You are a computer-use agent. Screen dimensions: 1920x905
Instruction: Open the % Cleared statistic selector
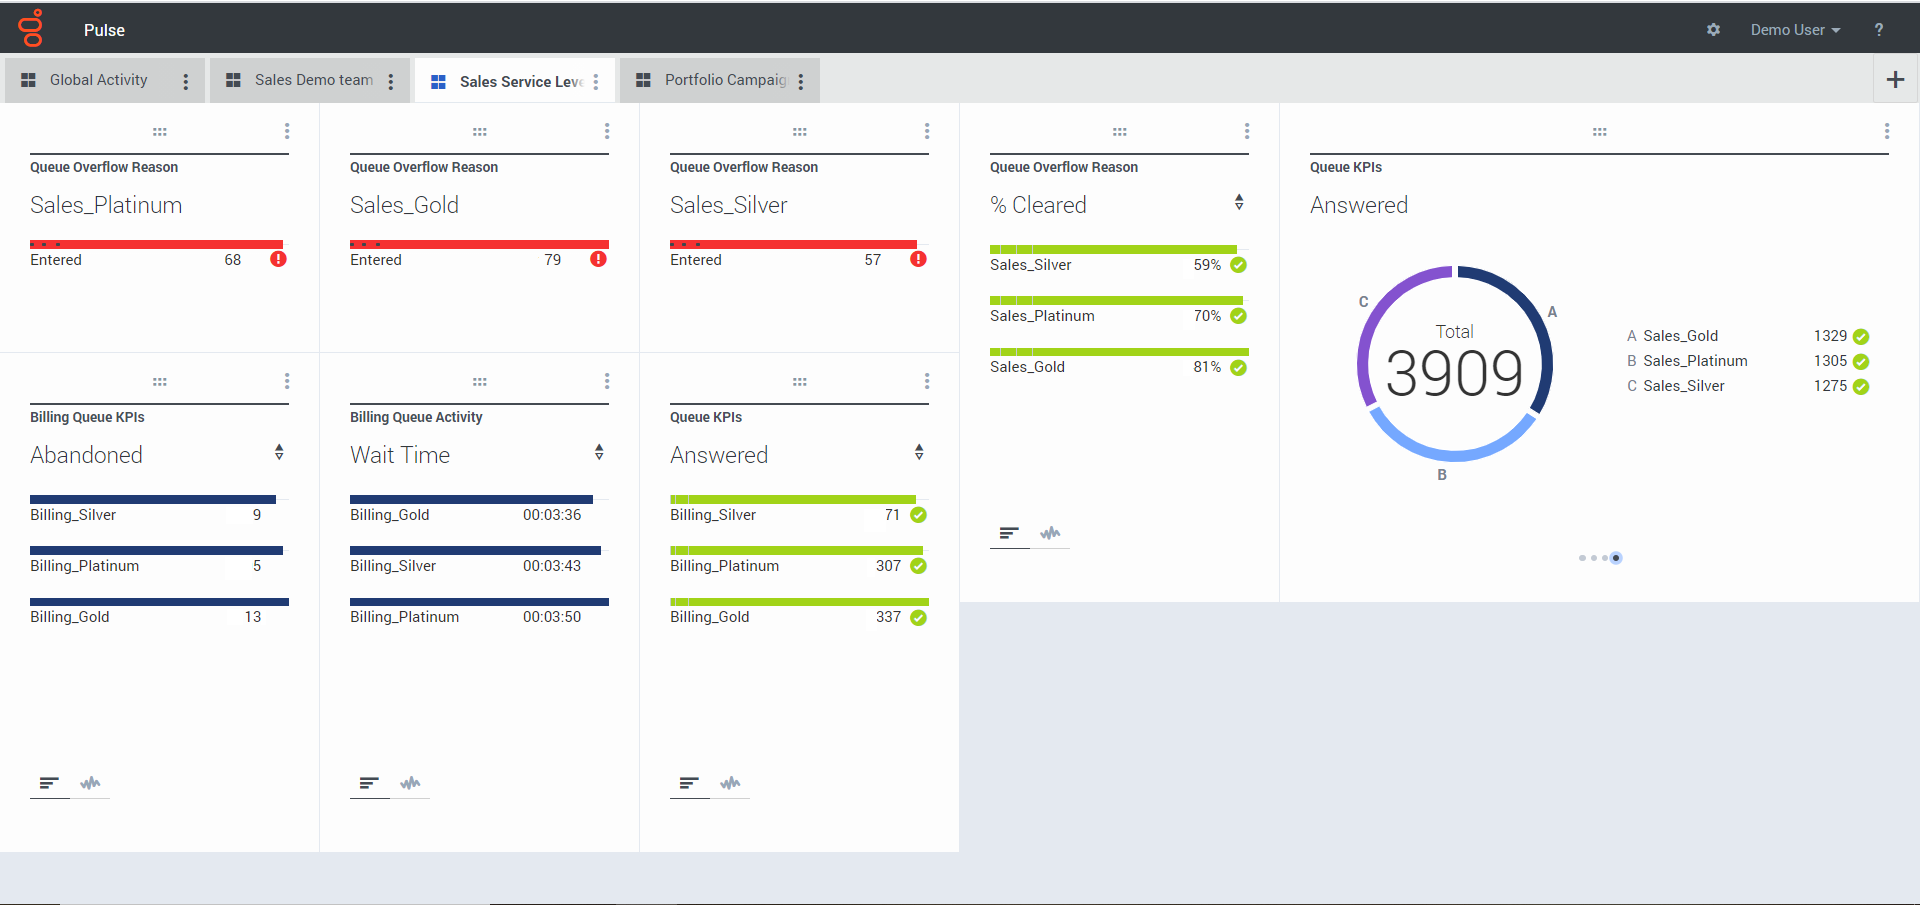click(x=1239, y=203)
